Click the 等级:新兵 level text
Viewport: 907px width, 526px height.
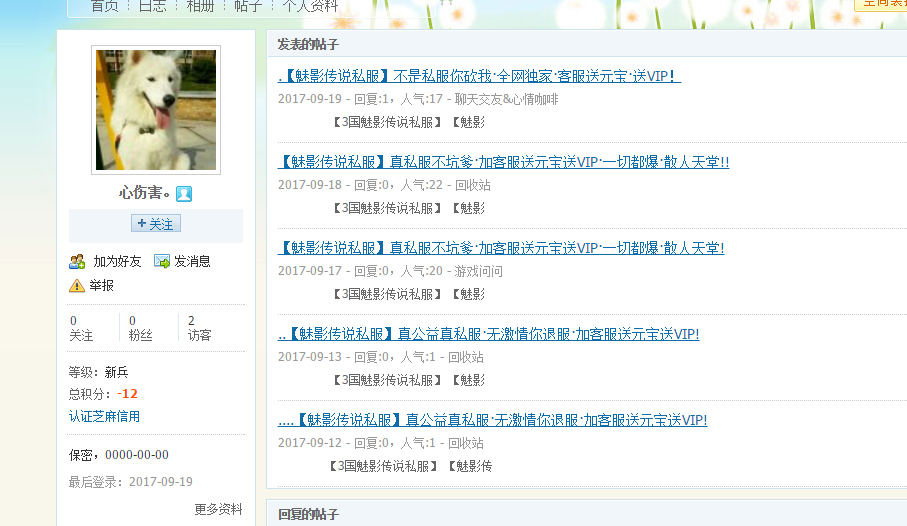coord(98,372)
